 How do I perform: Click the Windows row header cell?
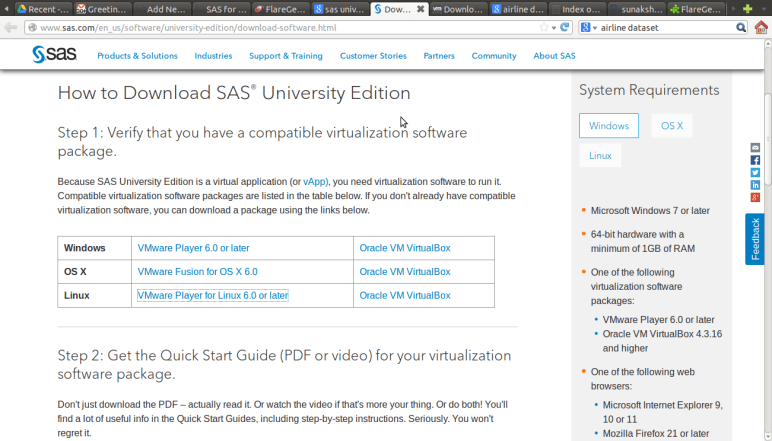point(95,248)
